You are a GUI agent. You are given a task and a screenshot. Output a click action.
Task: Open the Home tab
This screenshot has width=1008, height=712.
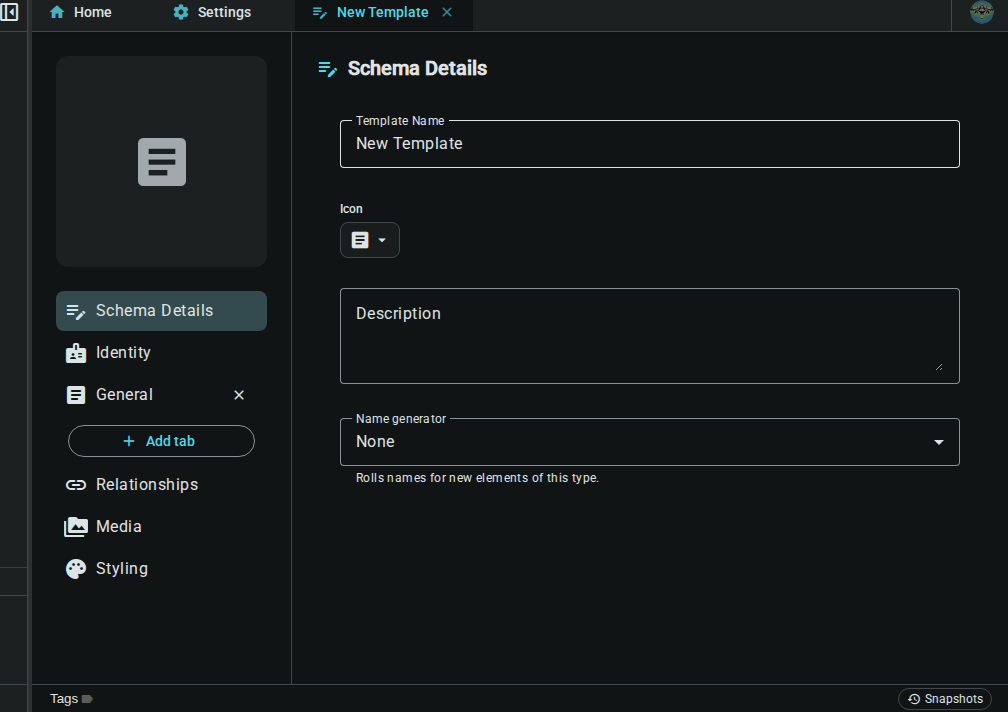(x=80, y=12)
